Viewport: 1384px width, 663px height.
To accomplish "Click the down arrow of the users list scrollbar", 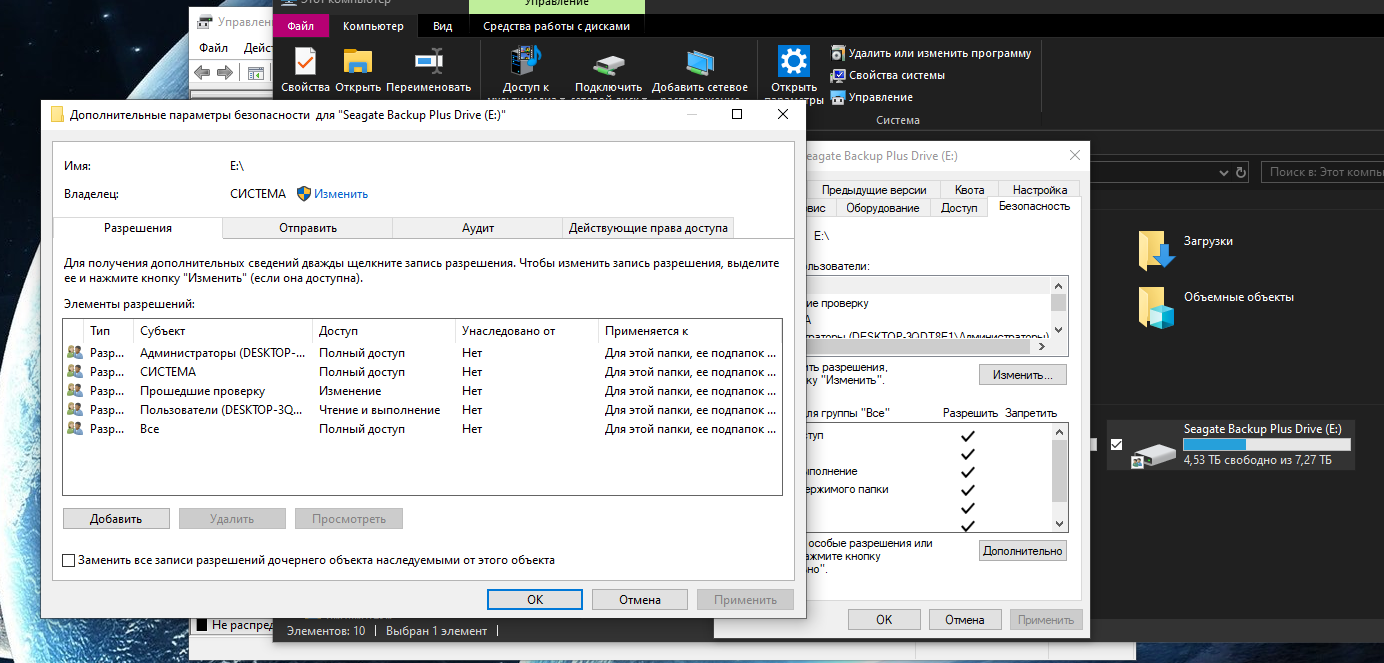I will pyautogui.click(x=1058, y=331).
